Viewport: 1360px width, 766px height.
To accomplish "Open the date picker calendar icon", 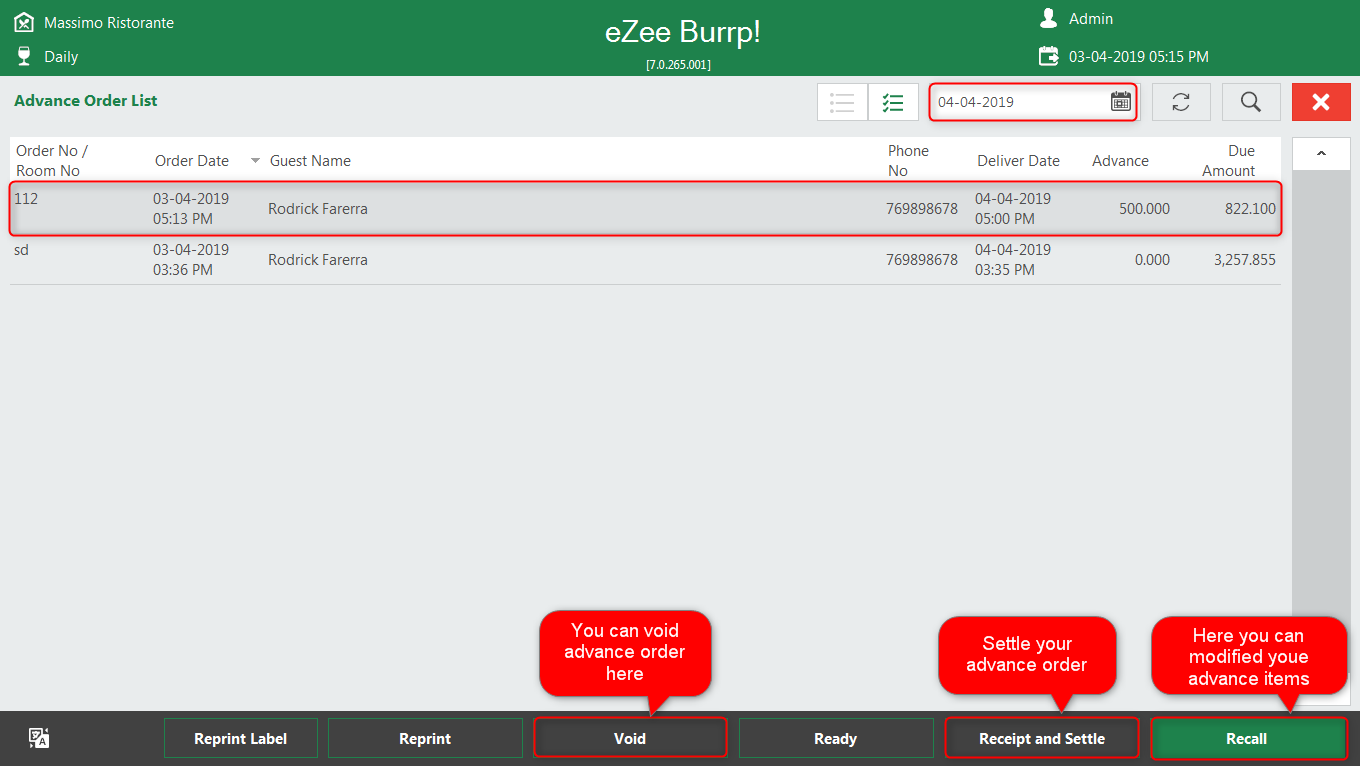I will click(x=1120, y=101).
